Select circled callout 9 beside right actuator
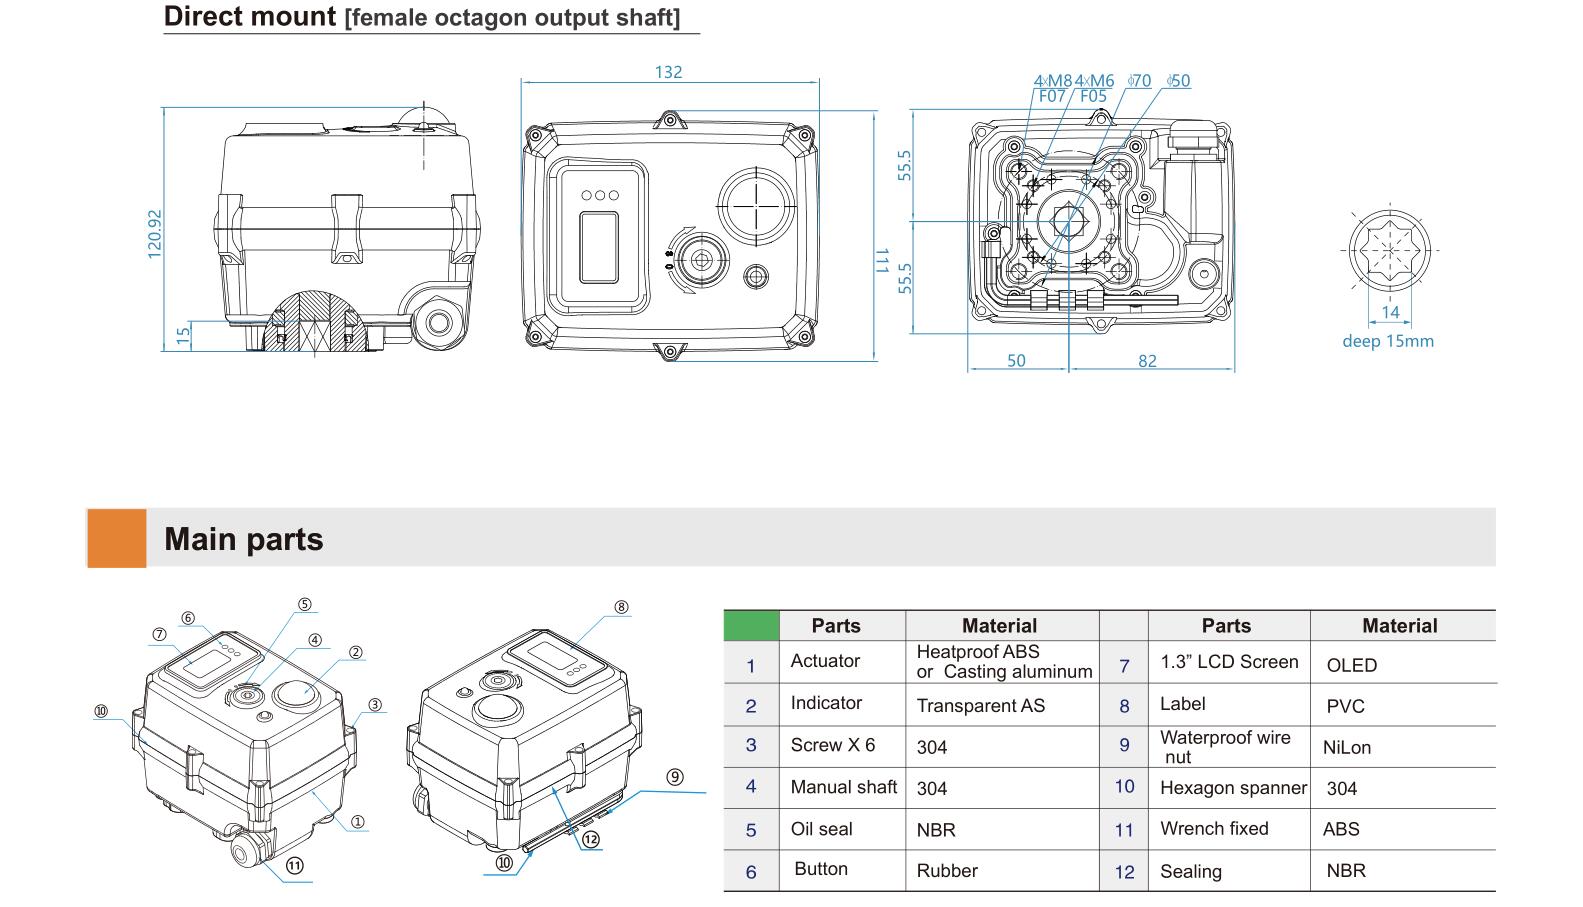The height and width of the screenshot is (907, 1583). [675, 777]
